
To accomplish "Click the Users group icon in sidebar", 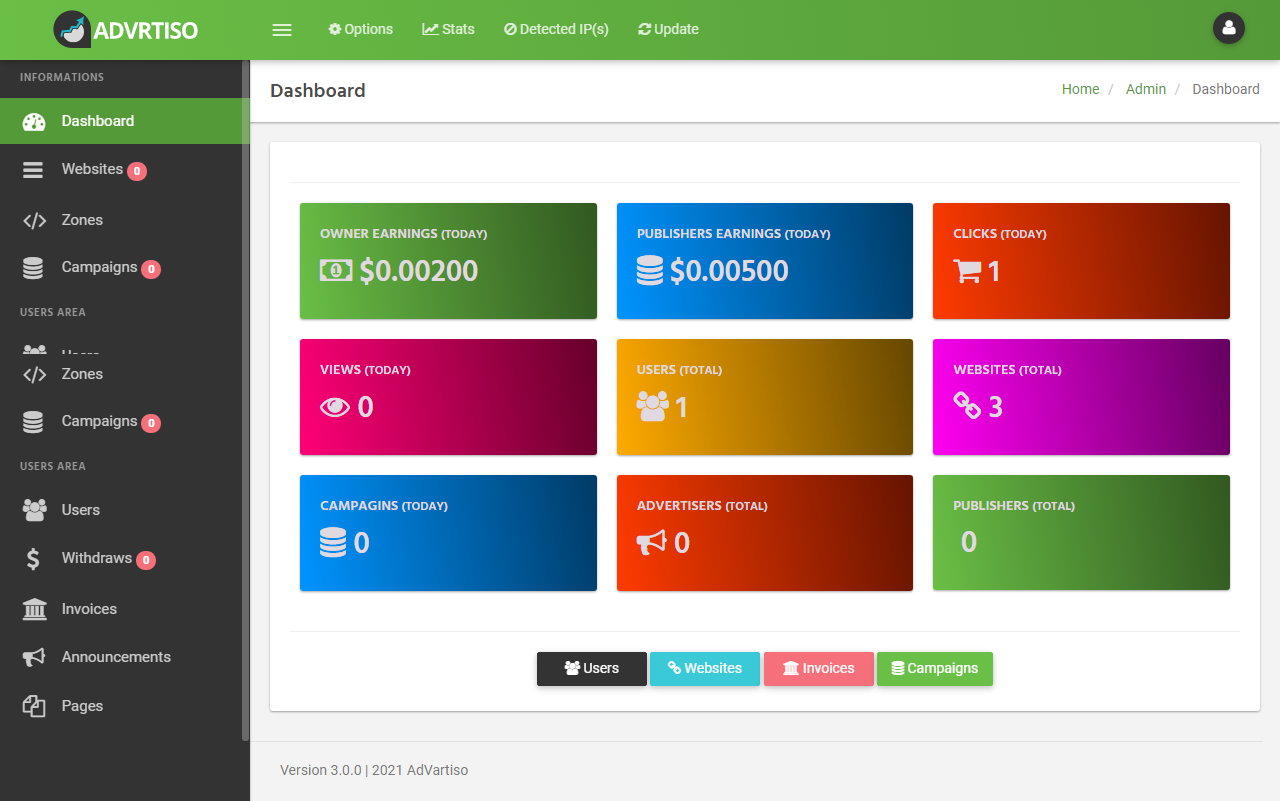I will pos(33,510).
